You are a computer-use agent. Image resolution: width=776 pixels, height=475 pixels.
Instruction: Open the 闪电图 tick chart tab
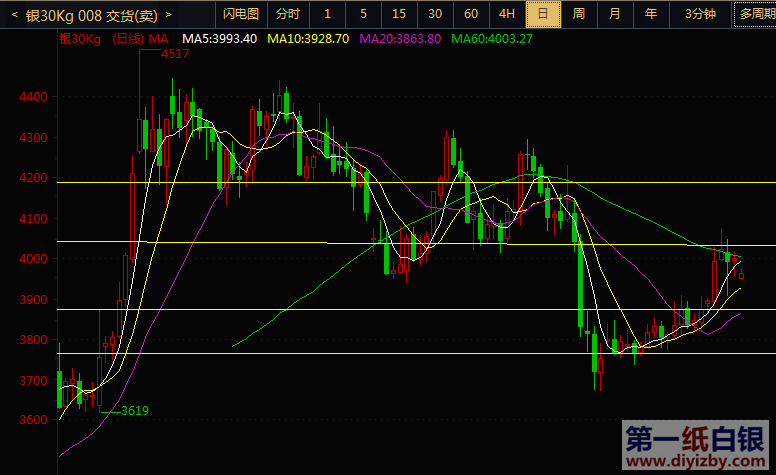[x=240, y=14]
